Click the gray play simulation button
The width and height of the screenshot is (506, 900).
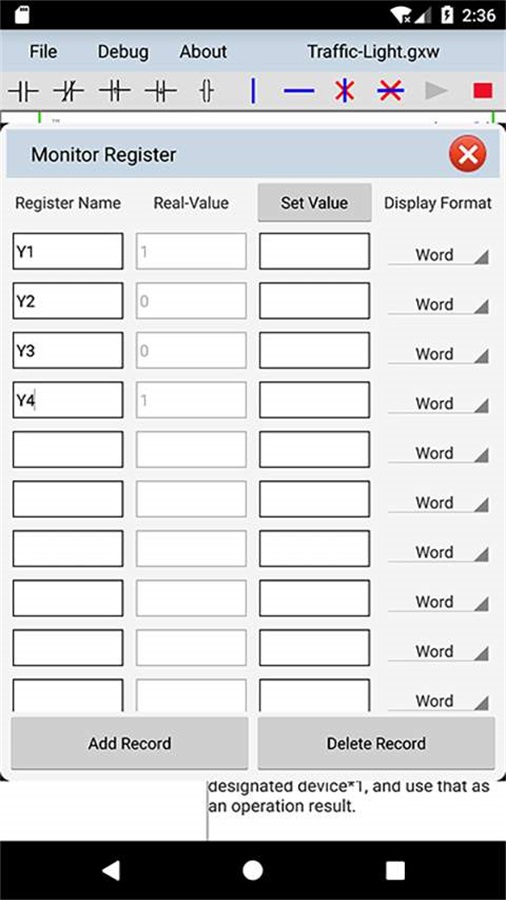[437, 91]
